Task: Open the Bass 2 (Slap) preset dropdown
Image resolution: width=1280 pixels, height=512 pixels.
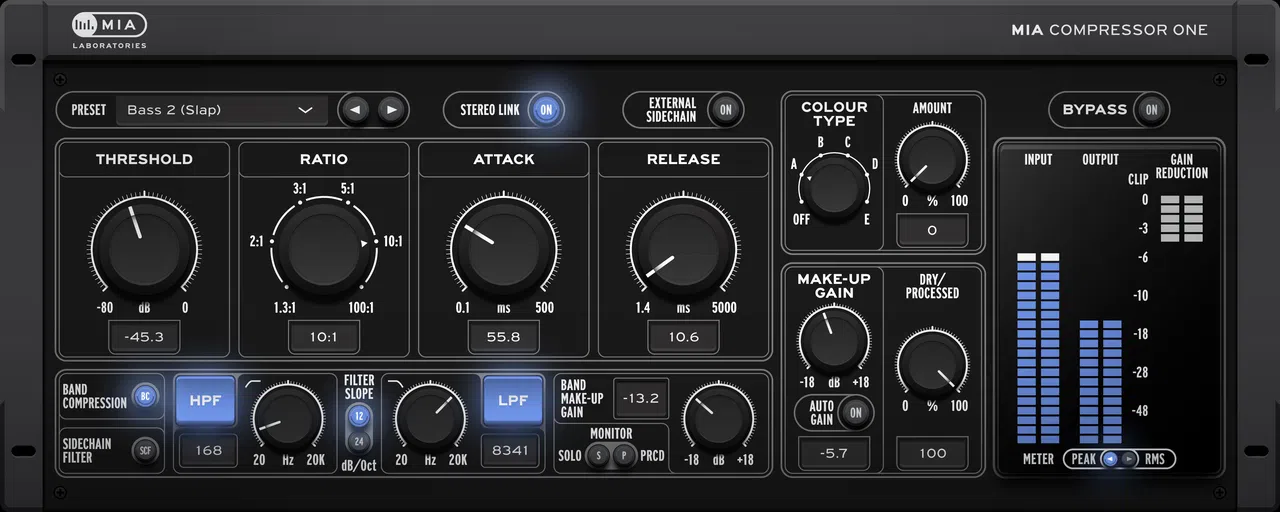Action: click(221, 110)
